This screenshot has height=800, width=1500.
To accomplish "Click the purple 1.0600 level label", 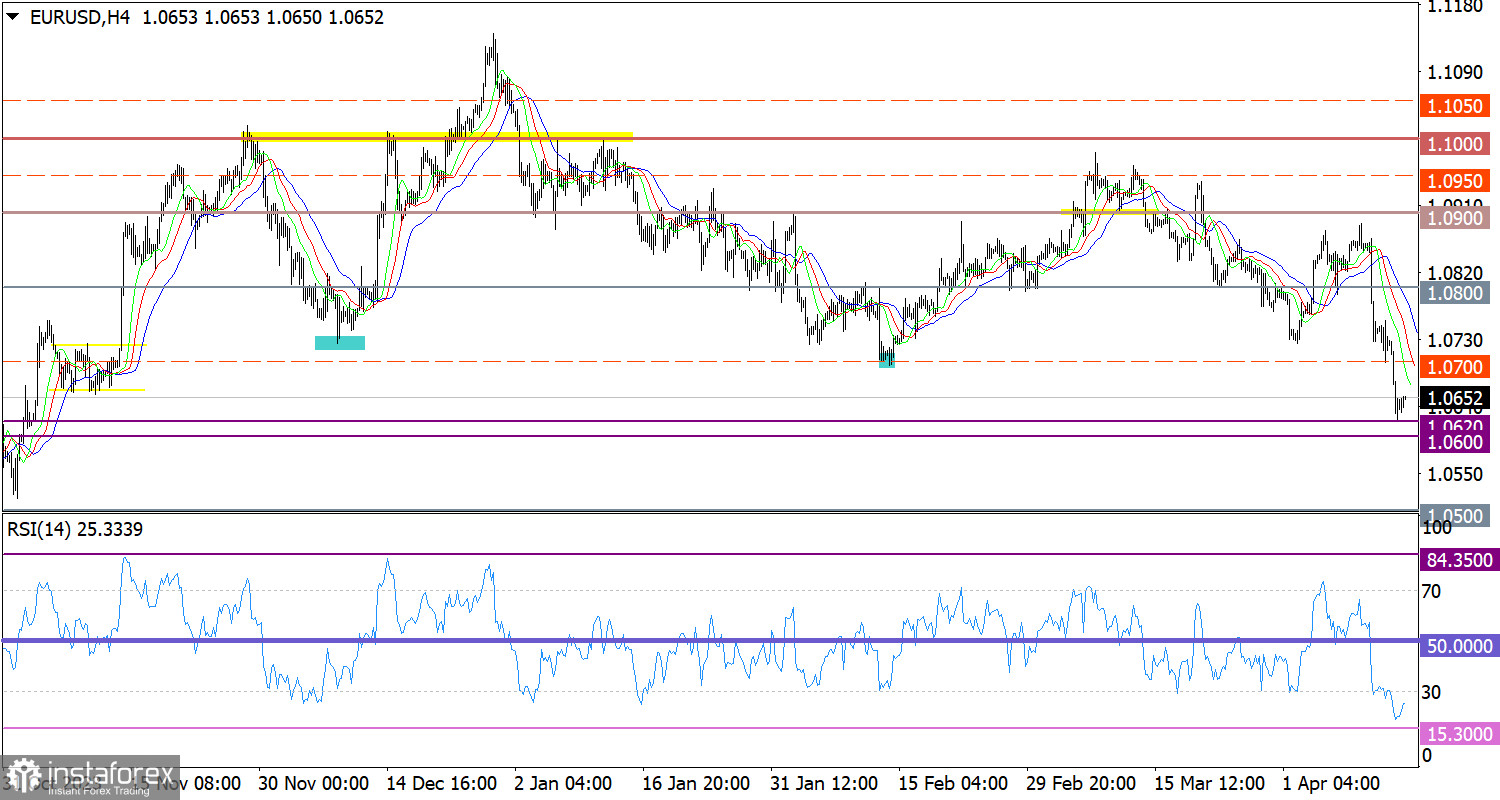I will click(x=1457, y=441).
